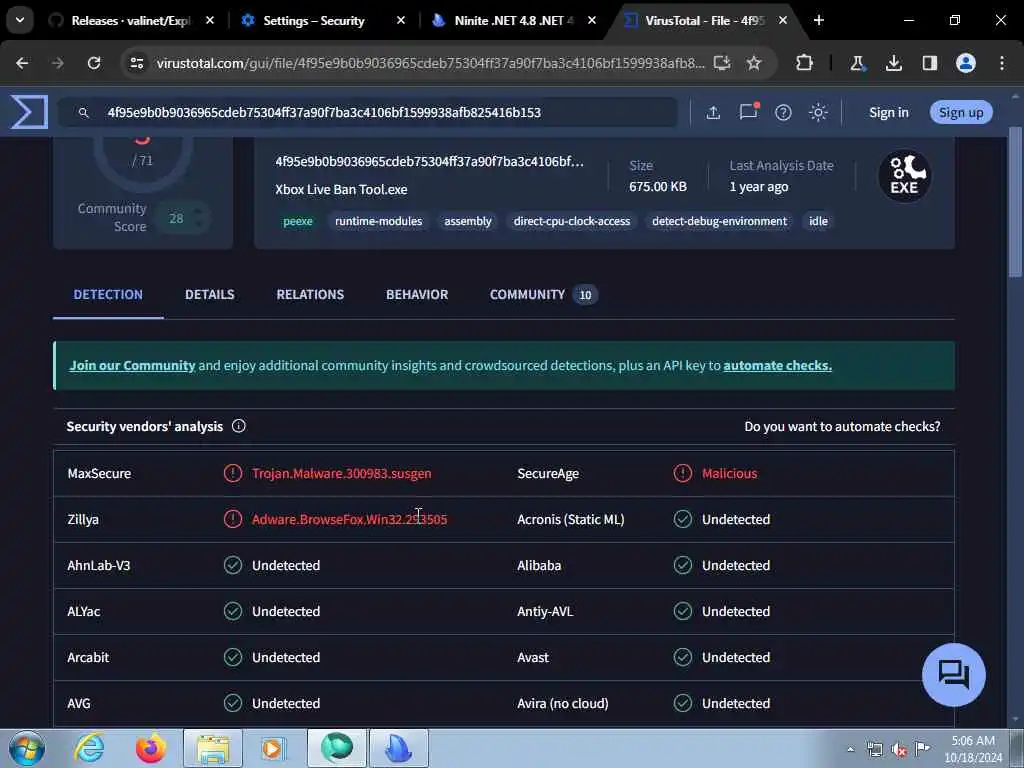
Task: Click the VirusTotal logo icon
Action: 29,112
